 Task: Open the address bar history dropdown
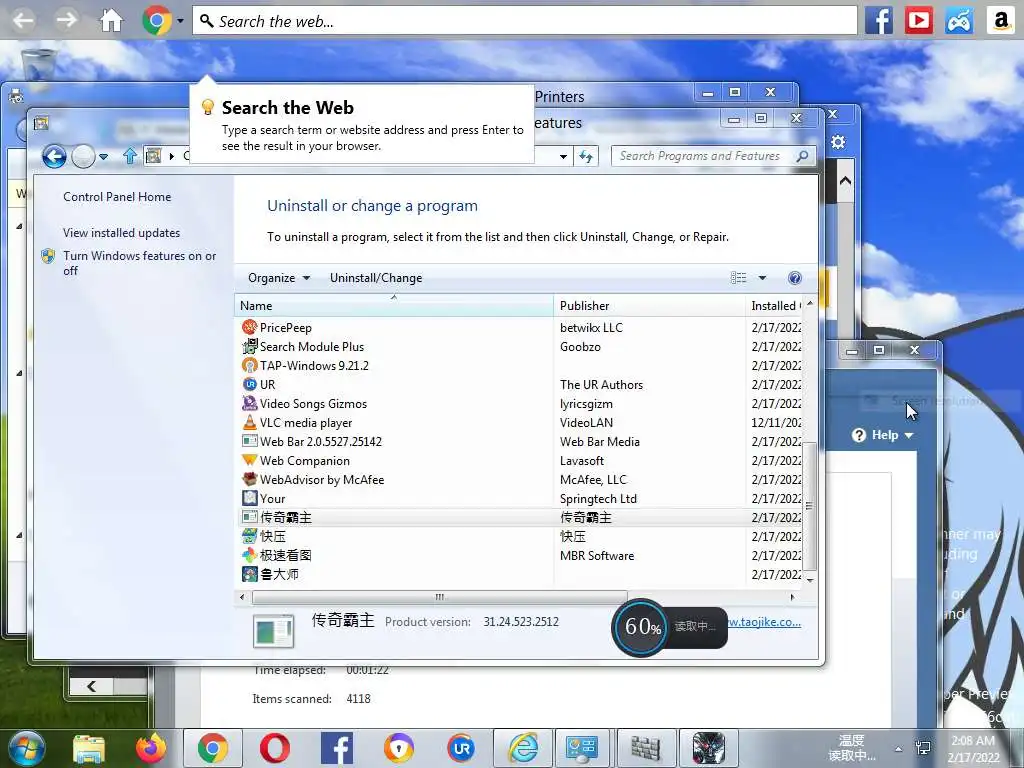(x=563, y=157)
